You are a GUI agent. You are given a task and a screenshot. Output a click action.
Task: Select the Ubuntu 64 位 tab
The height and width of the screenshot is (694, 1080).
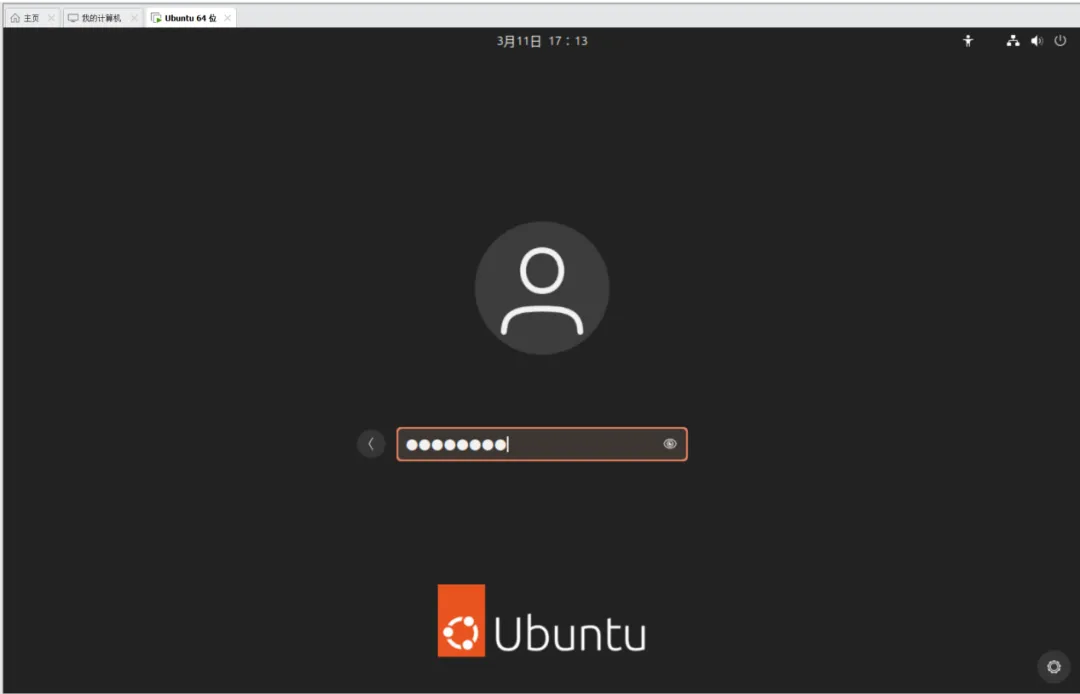click(x=191, y=18)
